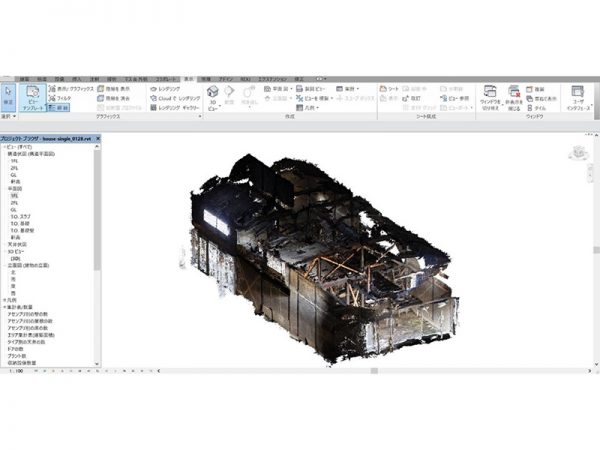
Task: Expand 集計表/数量 node in browser
Action: point(5,307)
